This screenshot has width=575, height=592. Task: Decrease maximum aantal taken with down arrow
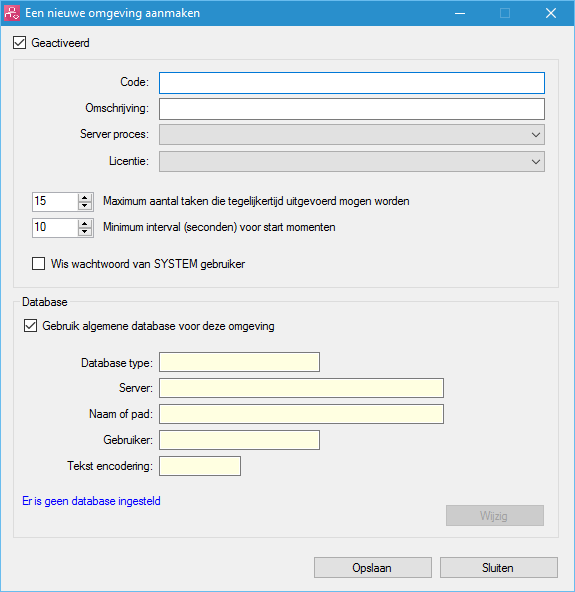click(x=85, y=206)
